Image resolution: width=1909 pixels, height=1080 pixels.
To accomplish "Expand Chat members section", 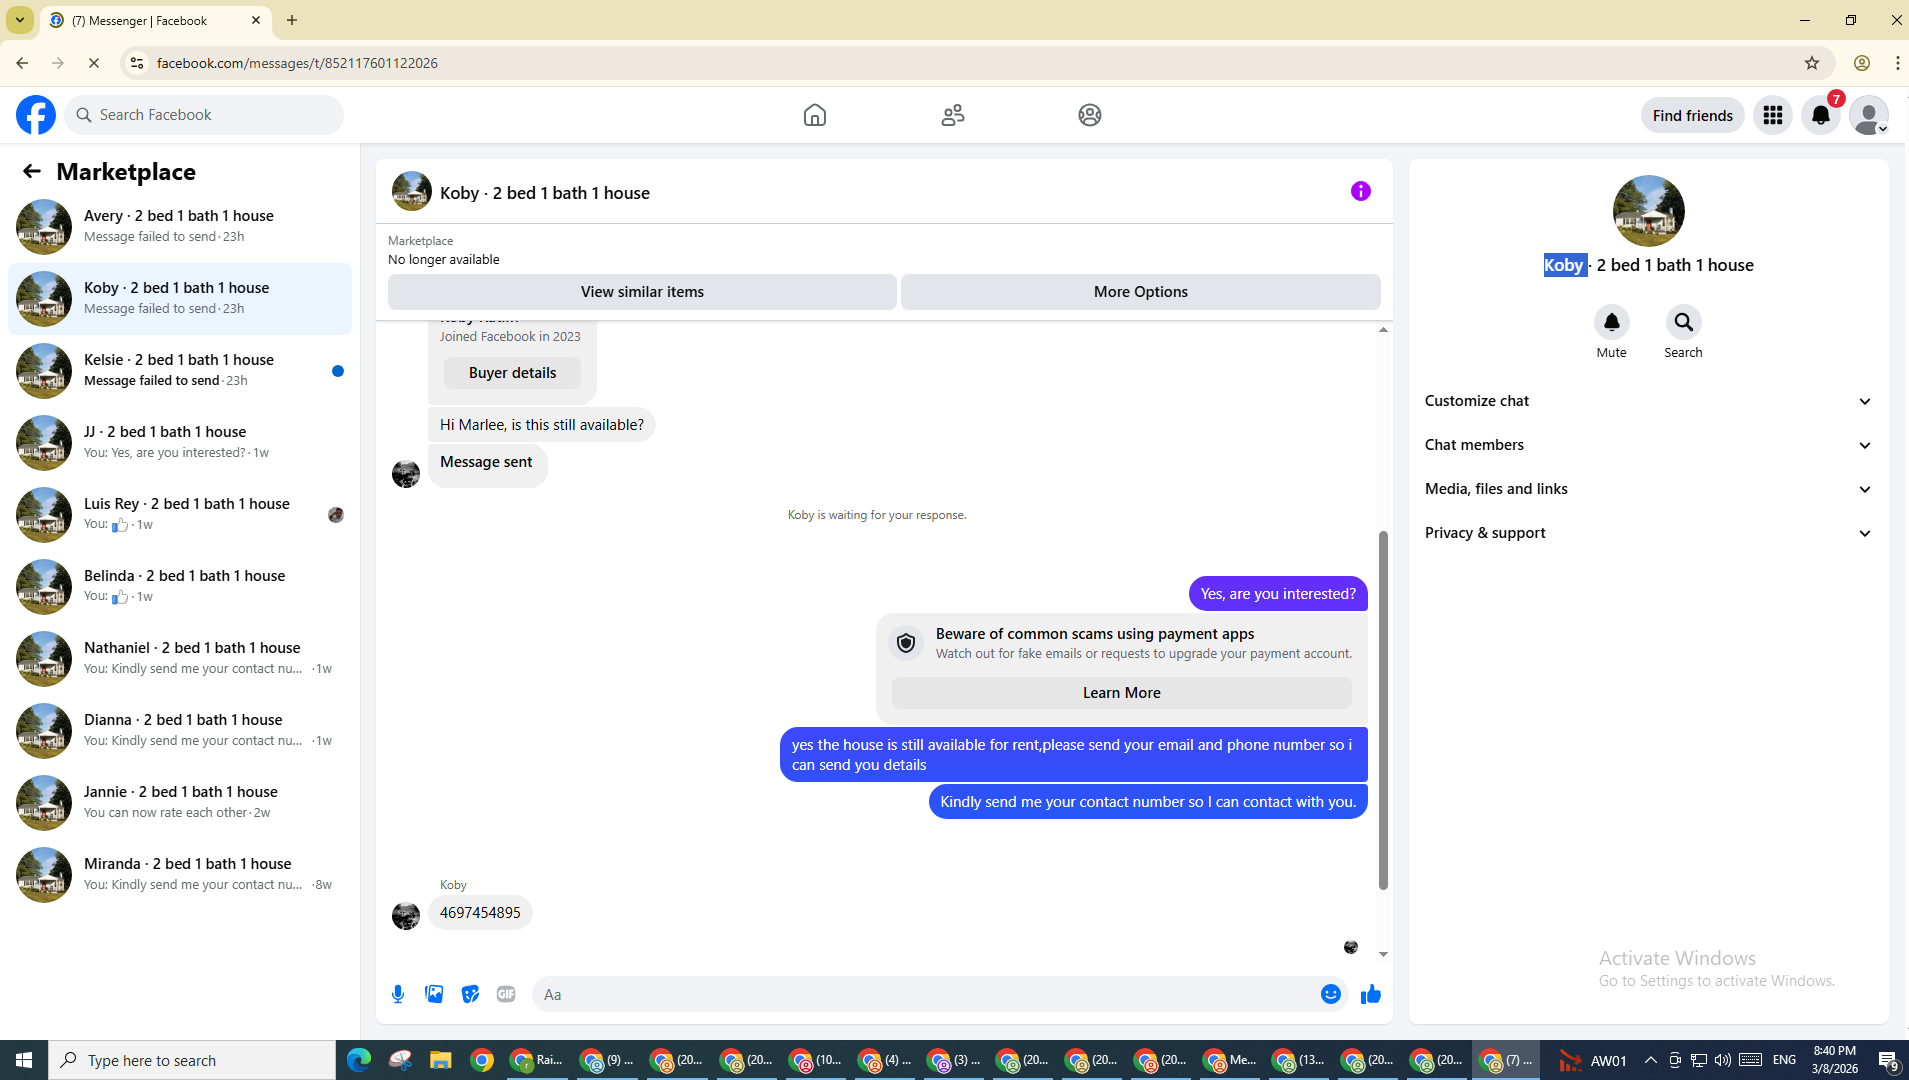I will [x=1648, y=445].
